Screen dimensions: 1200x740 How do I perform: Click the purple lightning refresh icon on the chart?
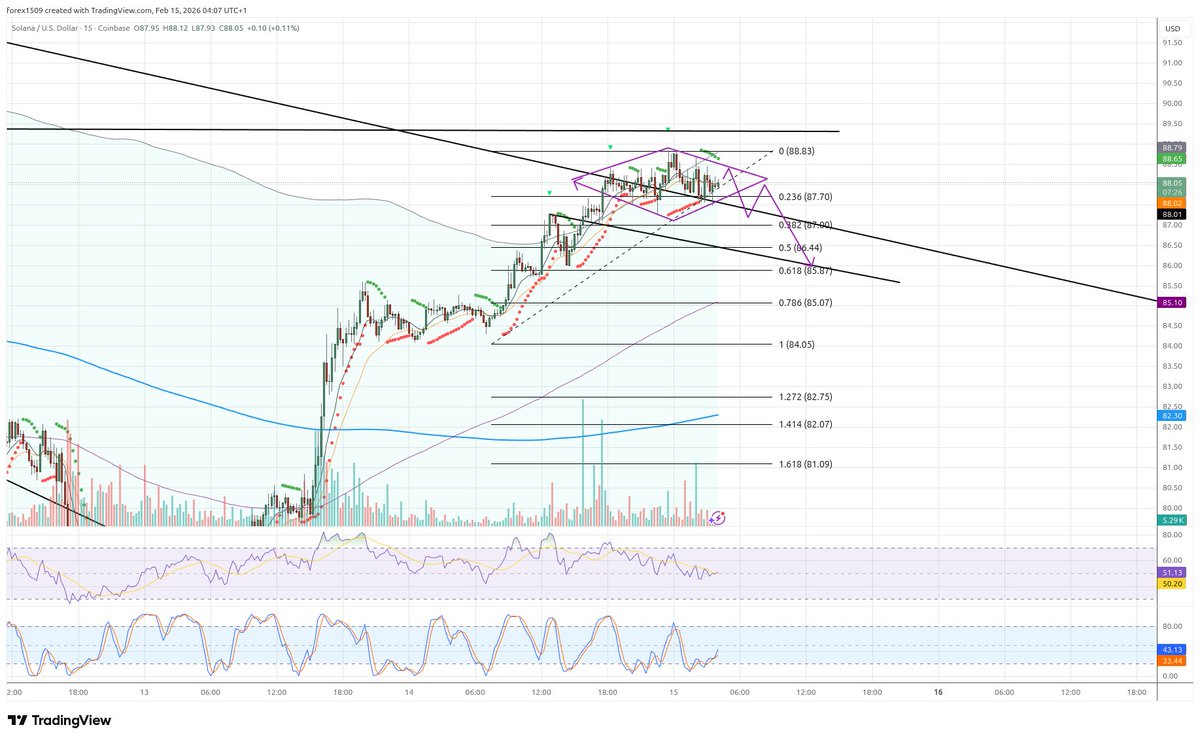point(719,518)
